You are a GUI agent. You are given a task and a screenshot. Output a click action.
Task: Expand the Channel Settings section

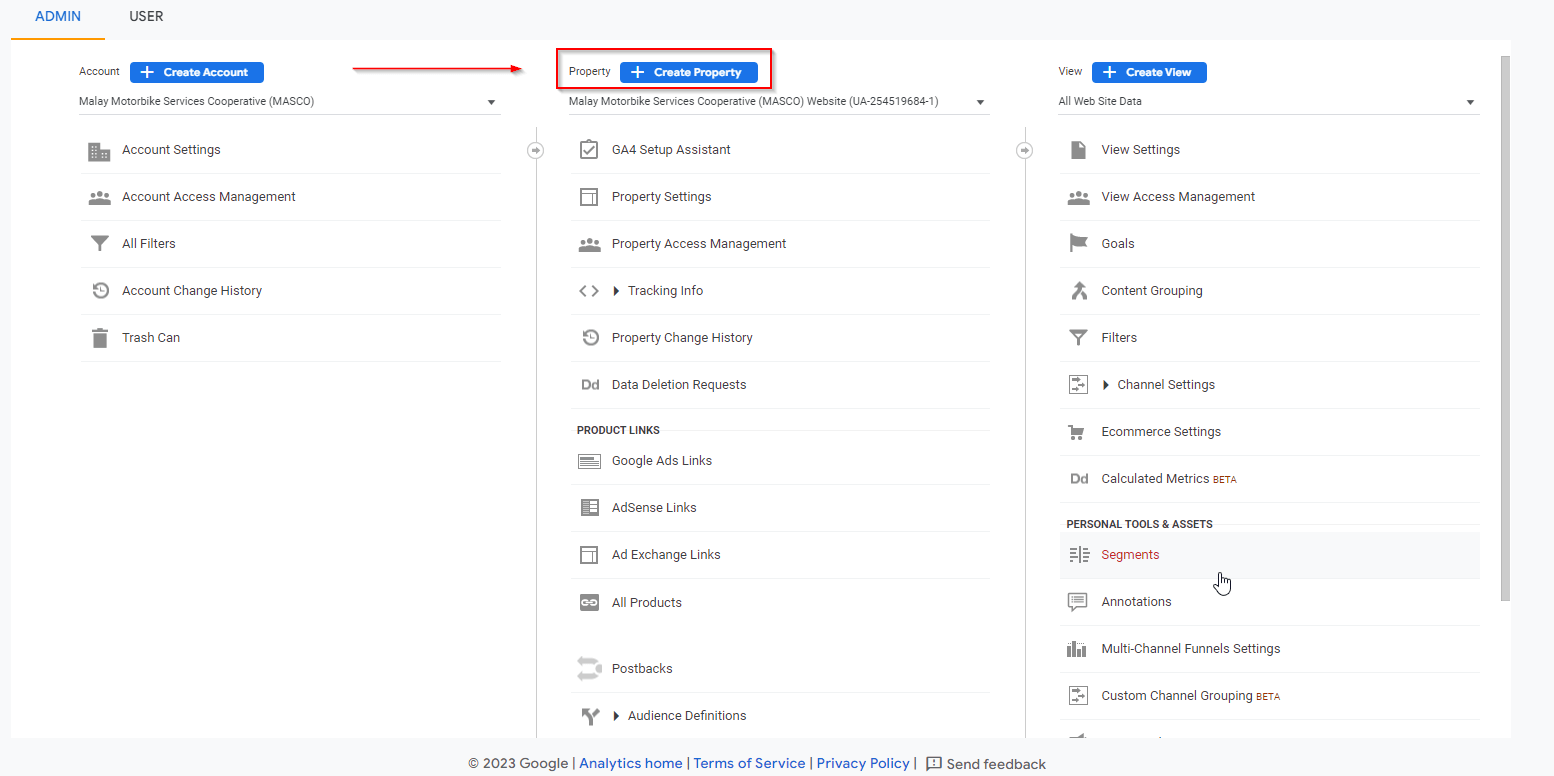pos(1106,385)
